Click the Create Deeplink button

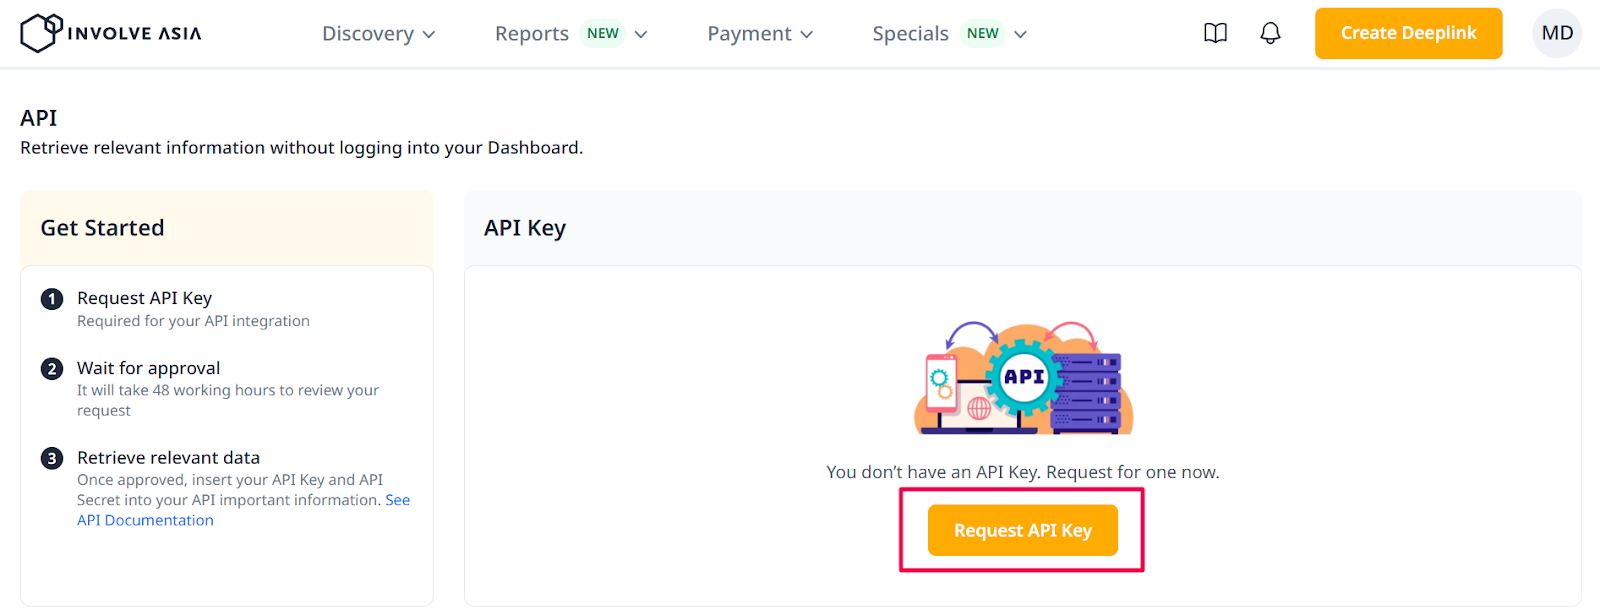[1408, 33]
